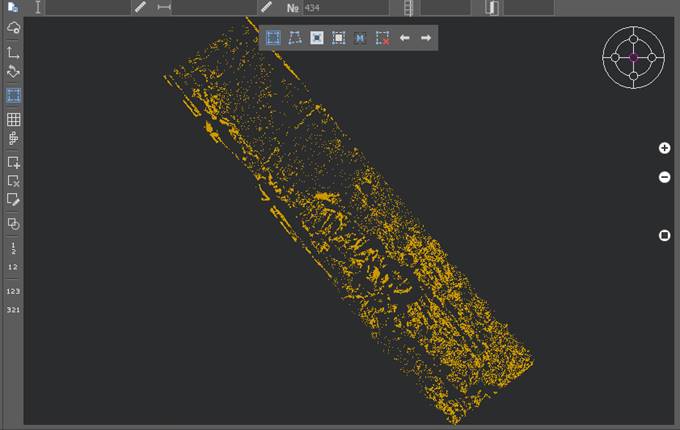
Task: Click the center of the navigation compass
Action: [x=634, y=57]
